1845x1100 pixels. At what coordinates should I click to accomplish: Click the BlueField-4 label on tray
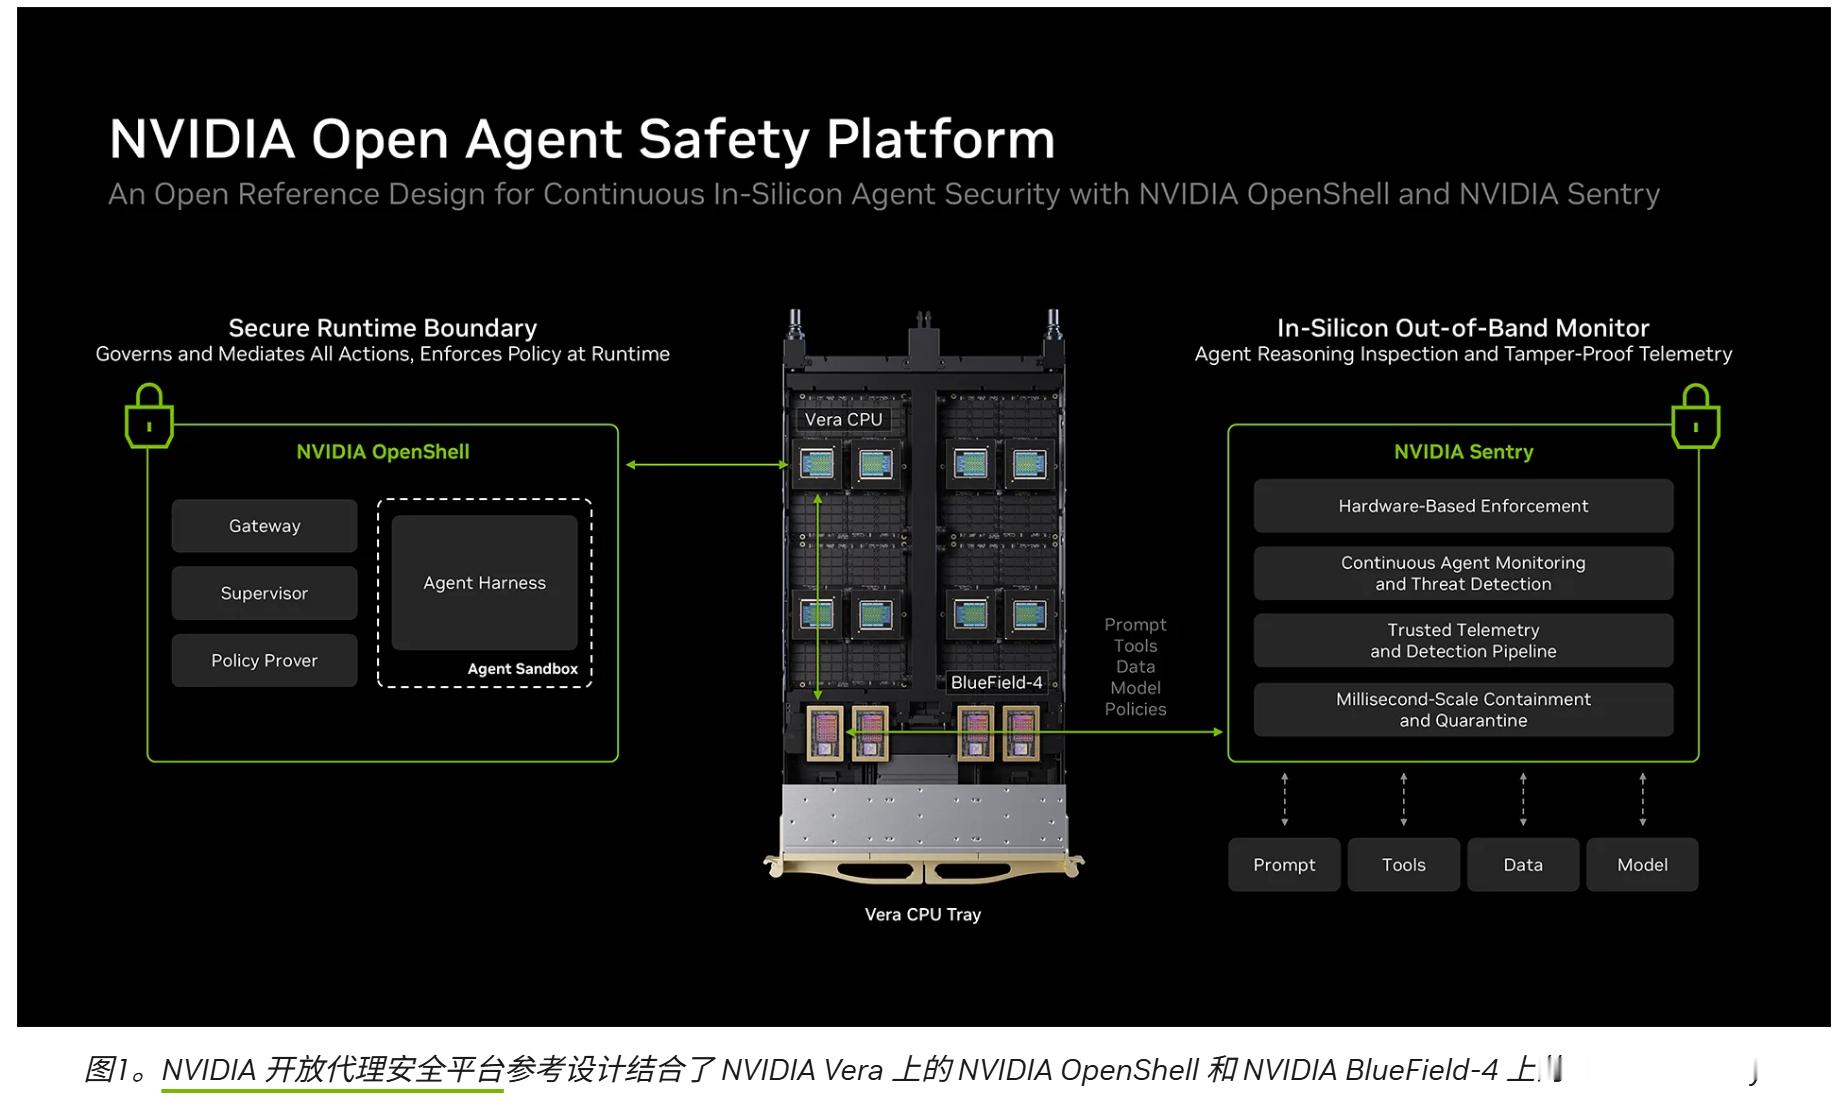[996, 682]
